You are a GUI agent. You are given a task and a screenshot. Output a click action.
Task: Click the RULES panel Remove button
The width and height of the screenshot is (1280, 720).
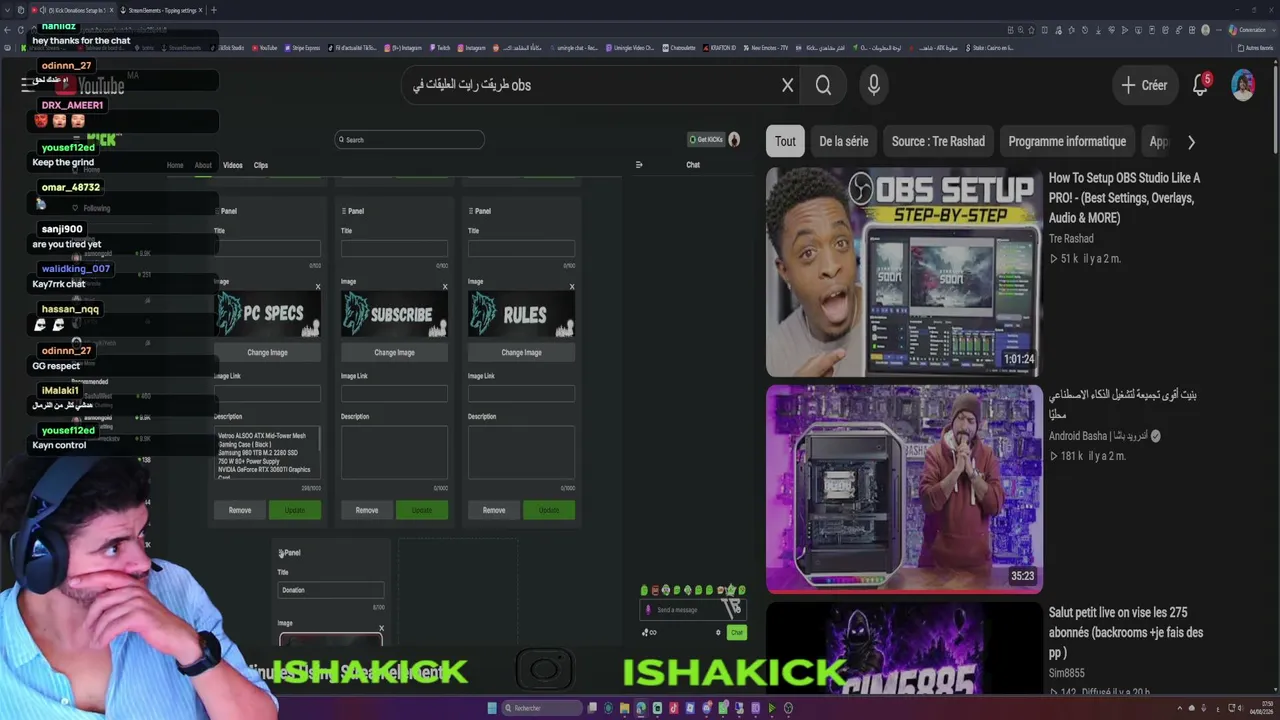(494, 510)
